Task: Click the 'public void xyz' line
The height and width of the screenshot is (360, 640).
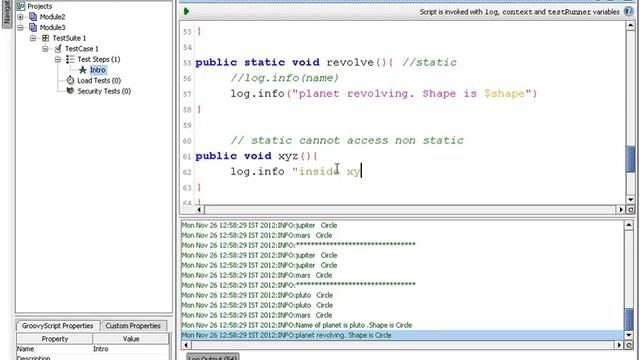Action: click(256, 156)
